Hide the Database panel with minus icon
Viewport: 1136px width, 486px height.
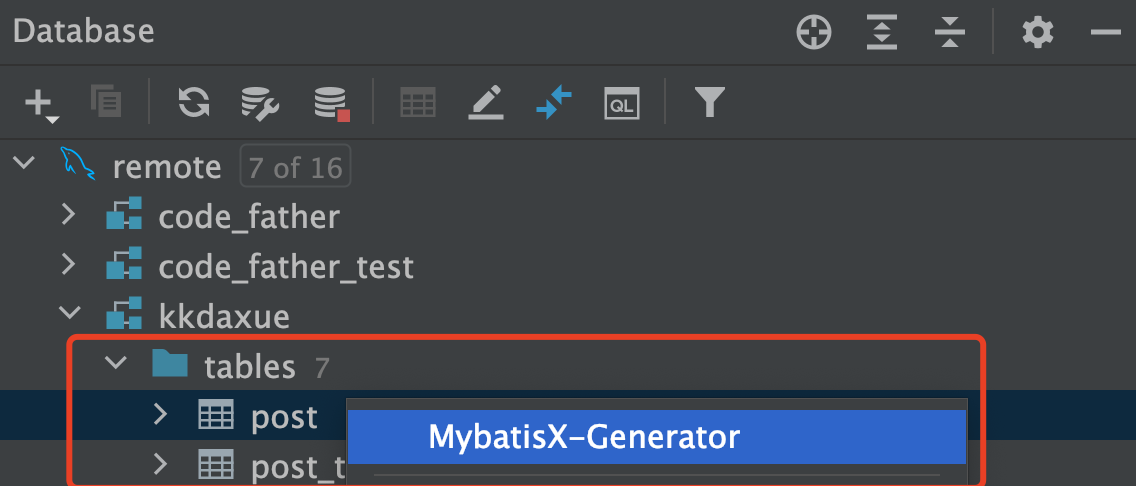click(1105, 33)
